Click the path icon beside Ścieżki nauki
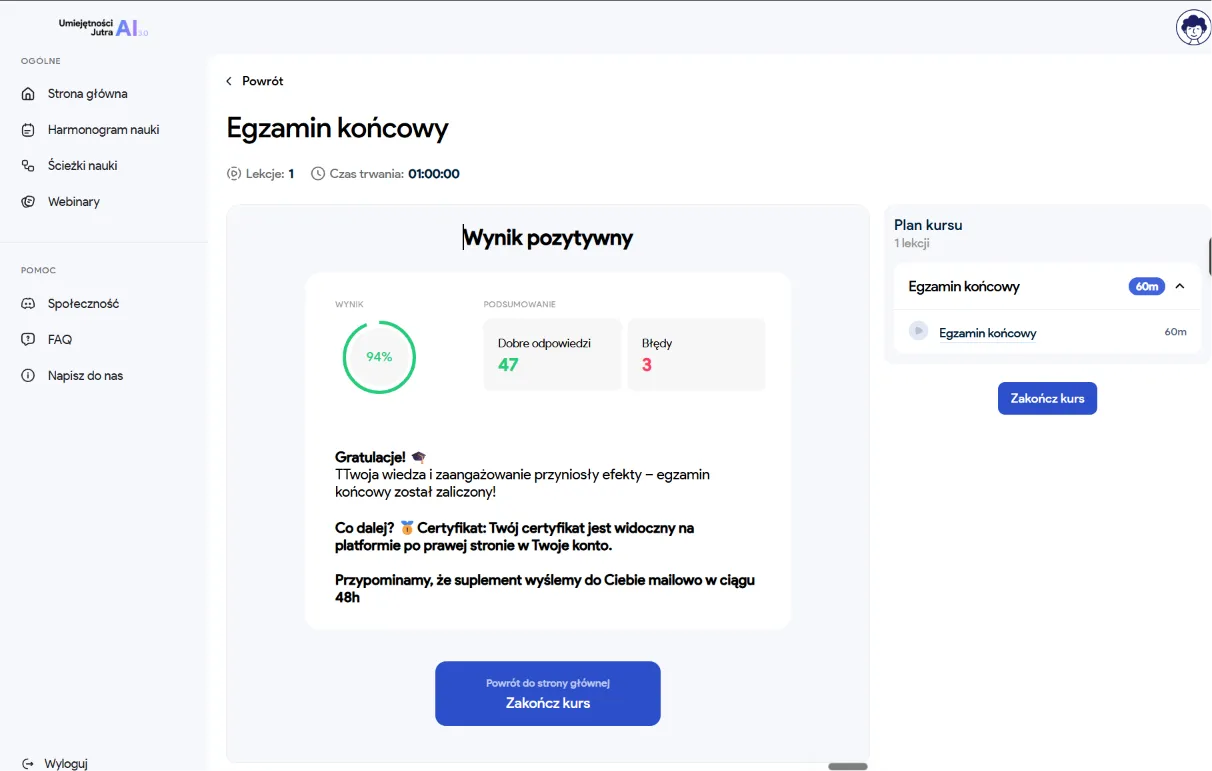This screenshot has width=1212, height=771. 28,166
